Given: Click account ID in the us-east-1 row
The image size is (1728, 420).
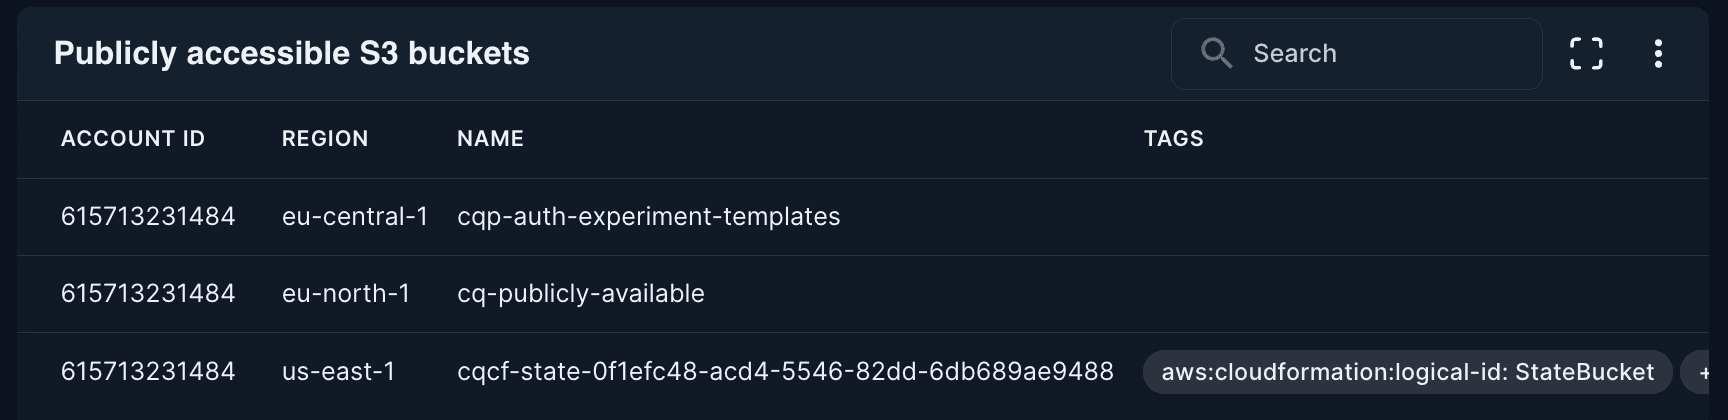Looking at the screenshot, I should [148, 372].
